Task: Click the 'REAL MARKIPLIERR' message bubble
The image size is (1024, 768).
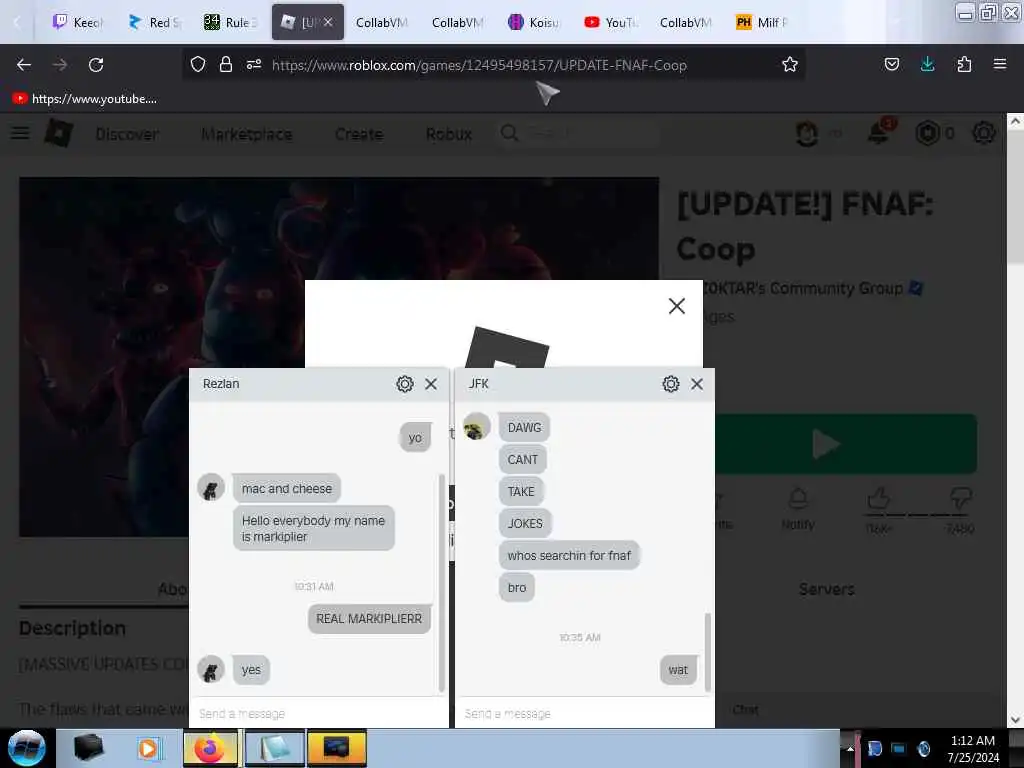Action: tap(369, 618)
